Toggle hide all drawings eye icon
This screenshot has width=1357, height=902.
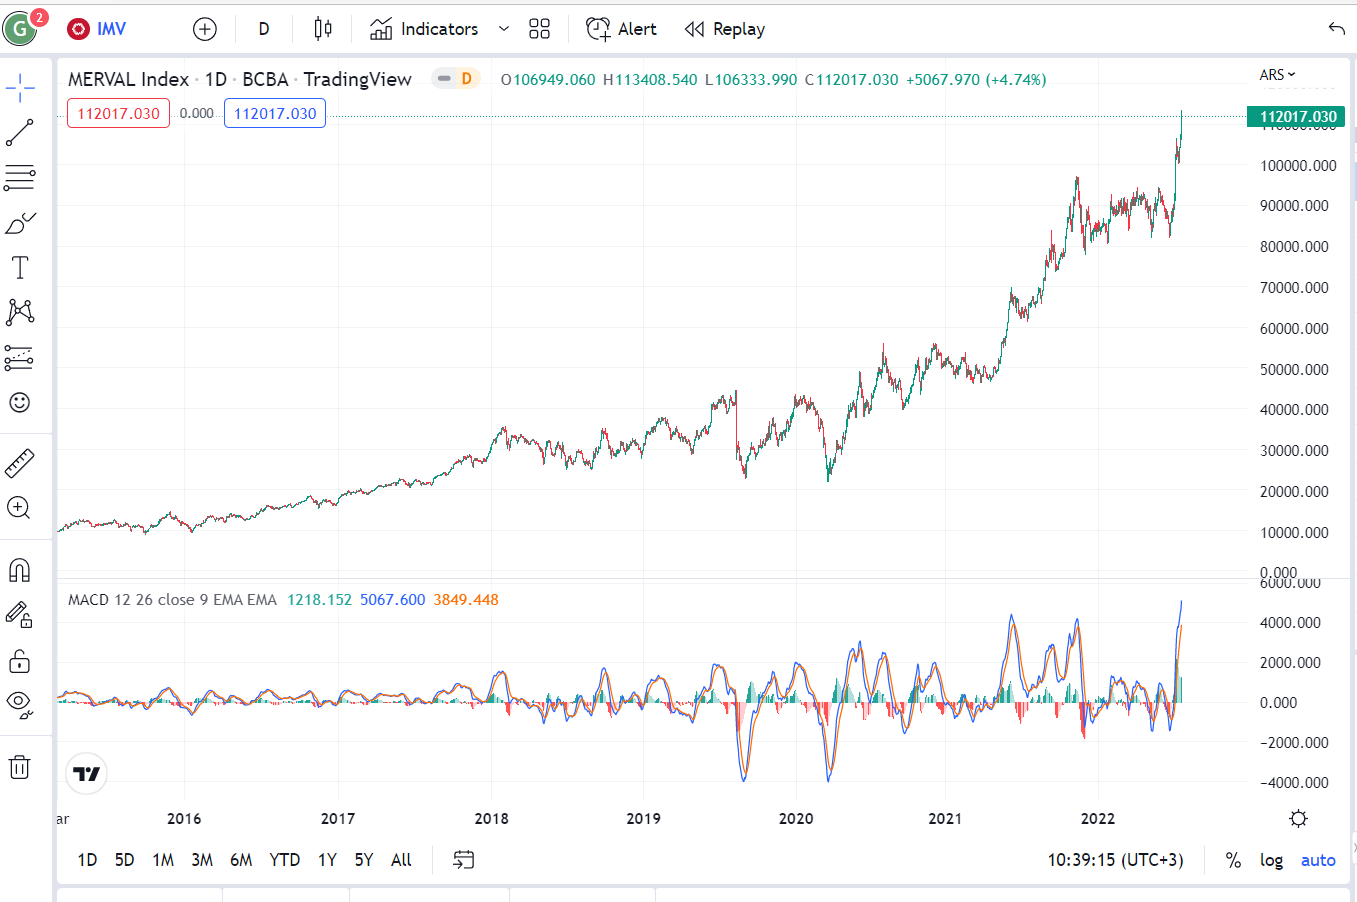[20, 704]
